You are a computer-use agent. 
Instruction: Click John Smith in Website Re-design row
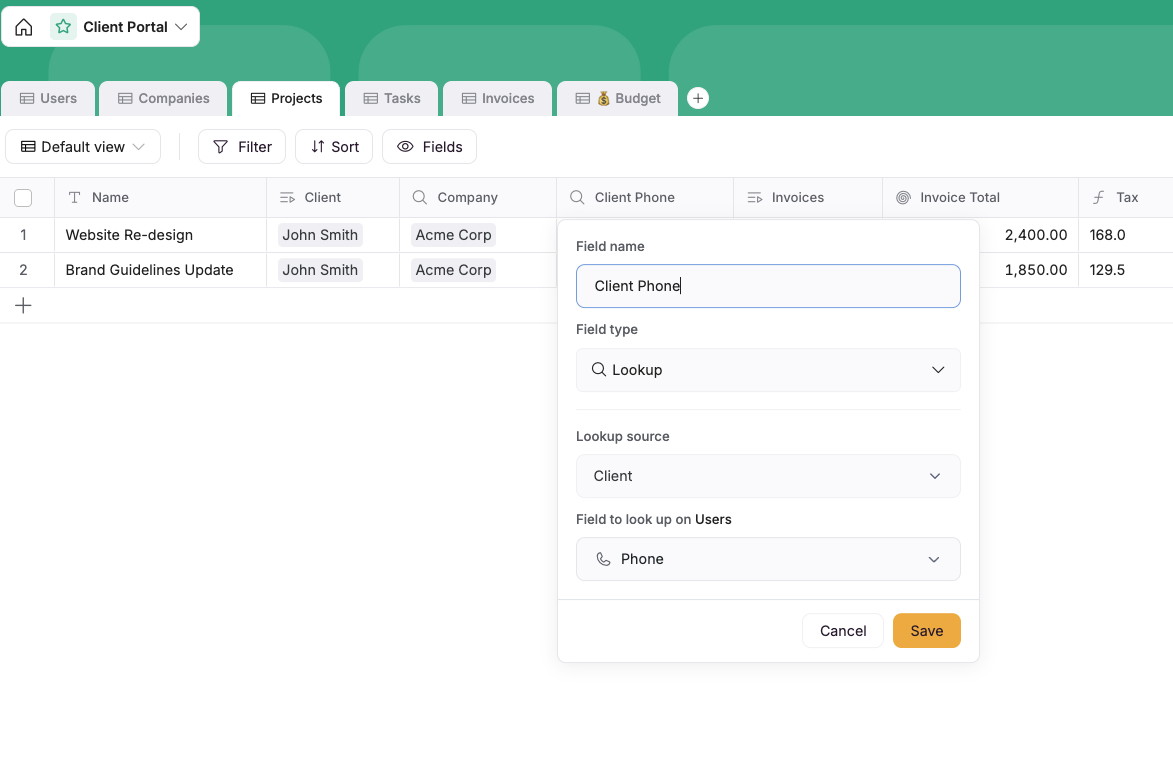[x=320, y=235]
